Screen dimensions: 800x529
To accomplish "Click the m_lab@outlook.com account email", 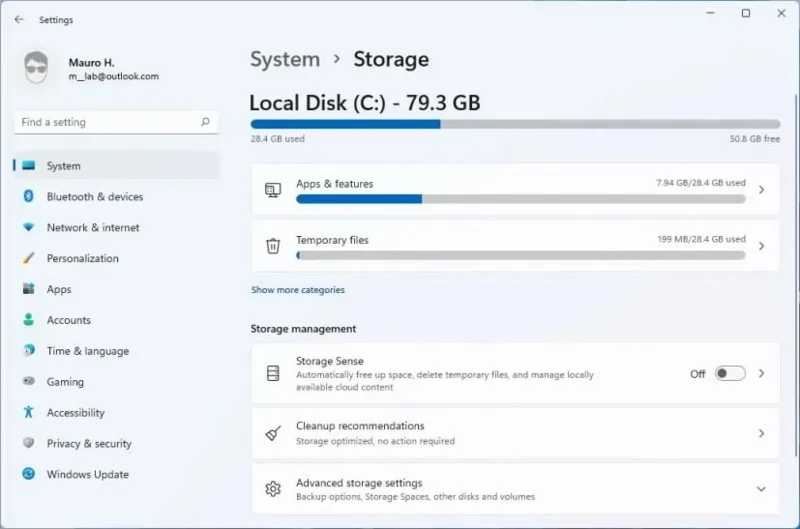I will click(114, 76).
